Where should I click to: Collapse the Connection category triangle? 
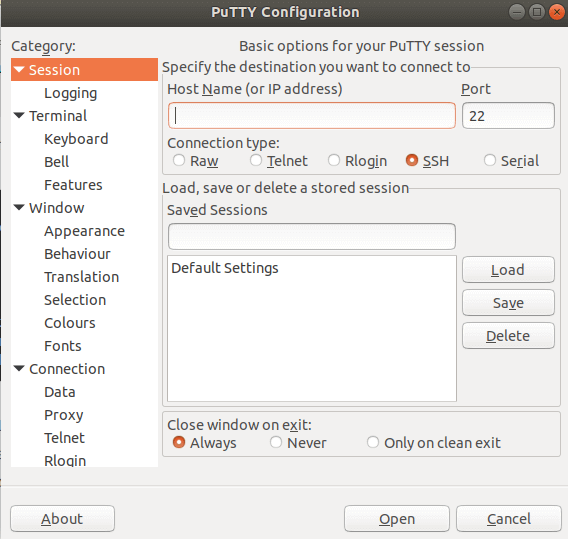click(x=19, y=369)
